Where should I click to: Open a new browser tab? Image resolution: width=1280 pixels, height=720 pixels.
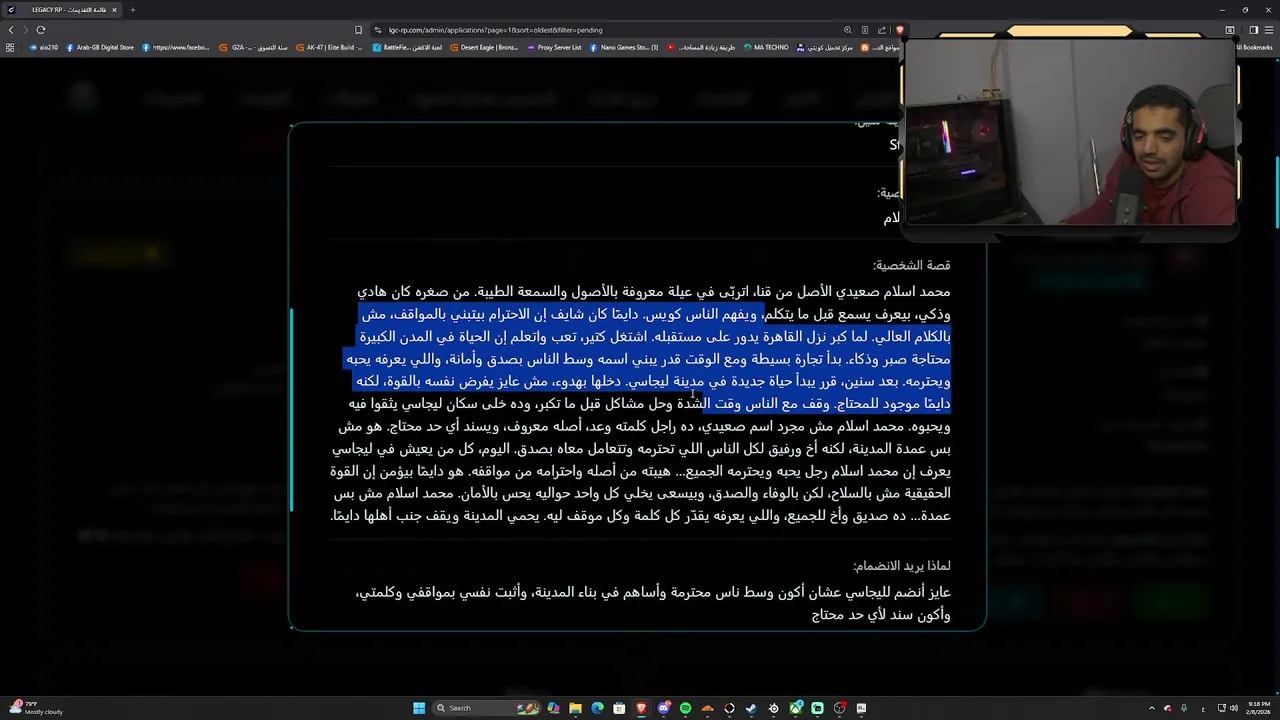132,10
